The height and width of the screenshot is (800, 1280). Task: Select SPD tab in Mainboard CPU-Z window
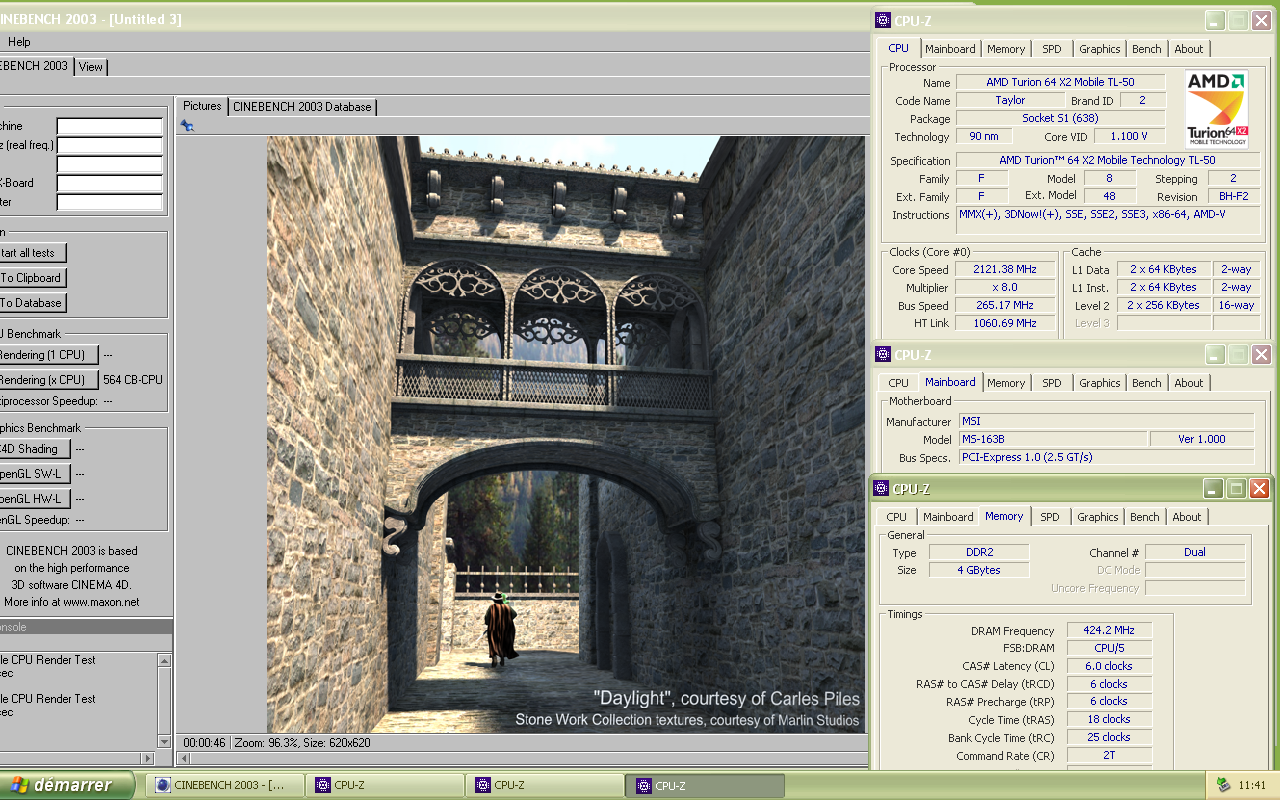[x=1052, y=383]
